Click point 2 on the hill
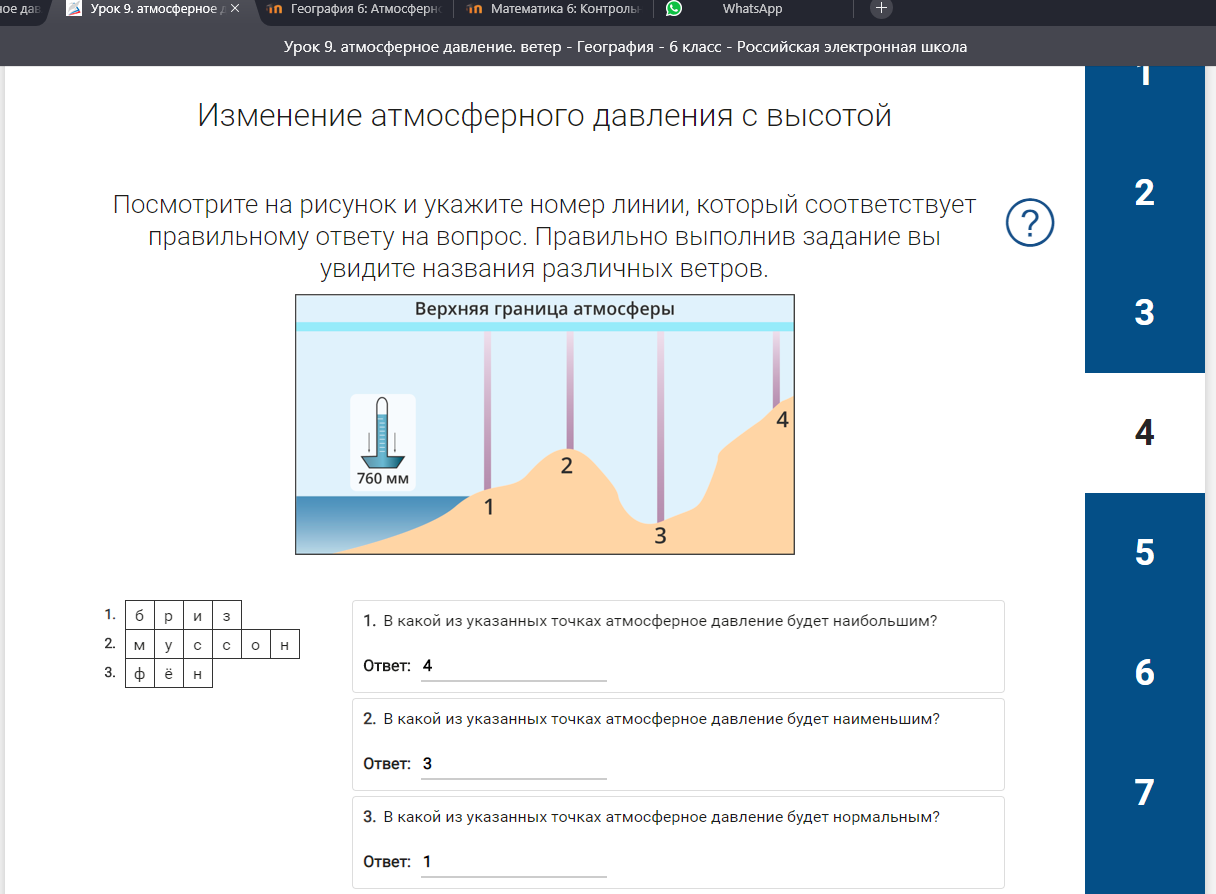 point(567,465)
